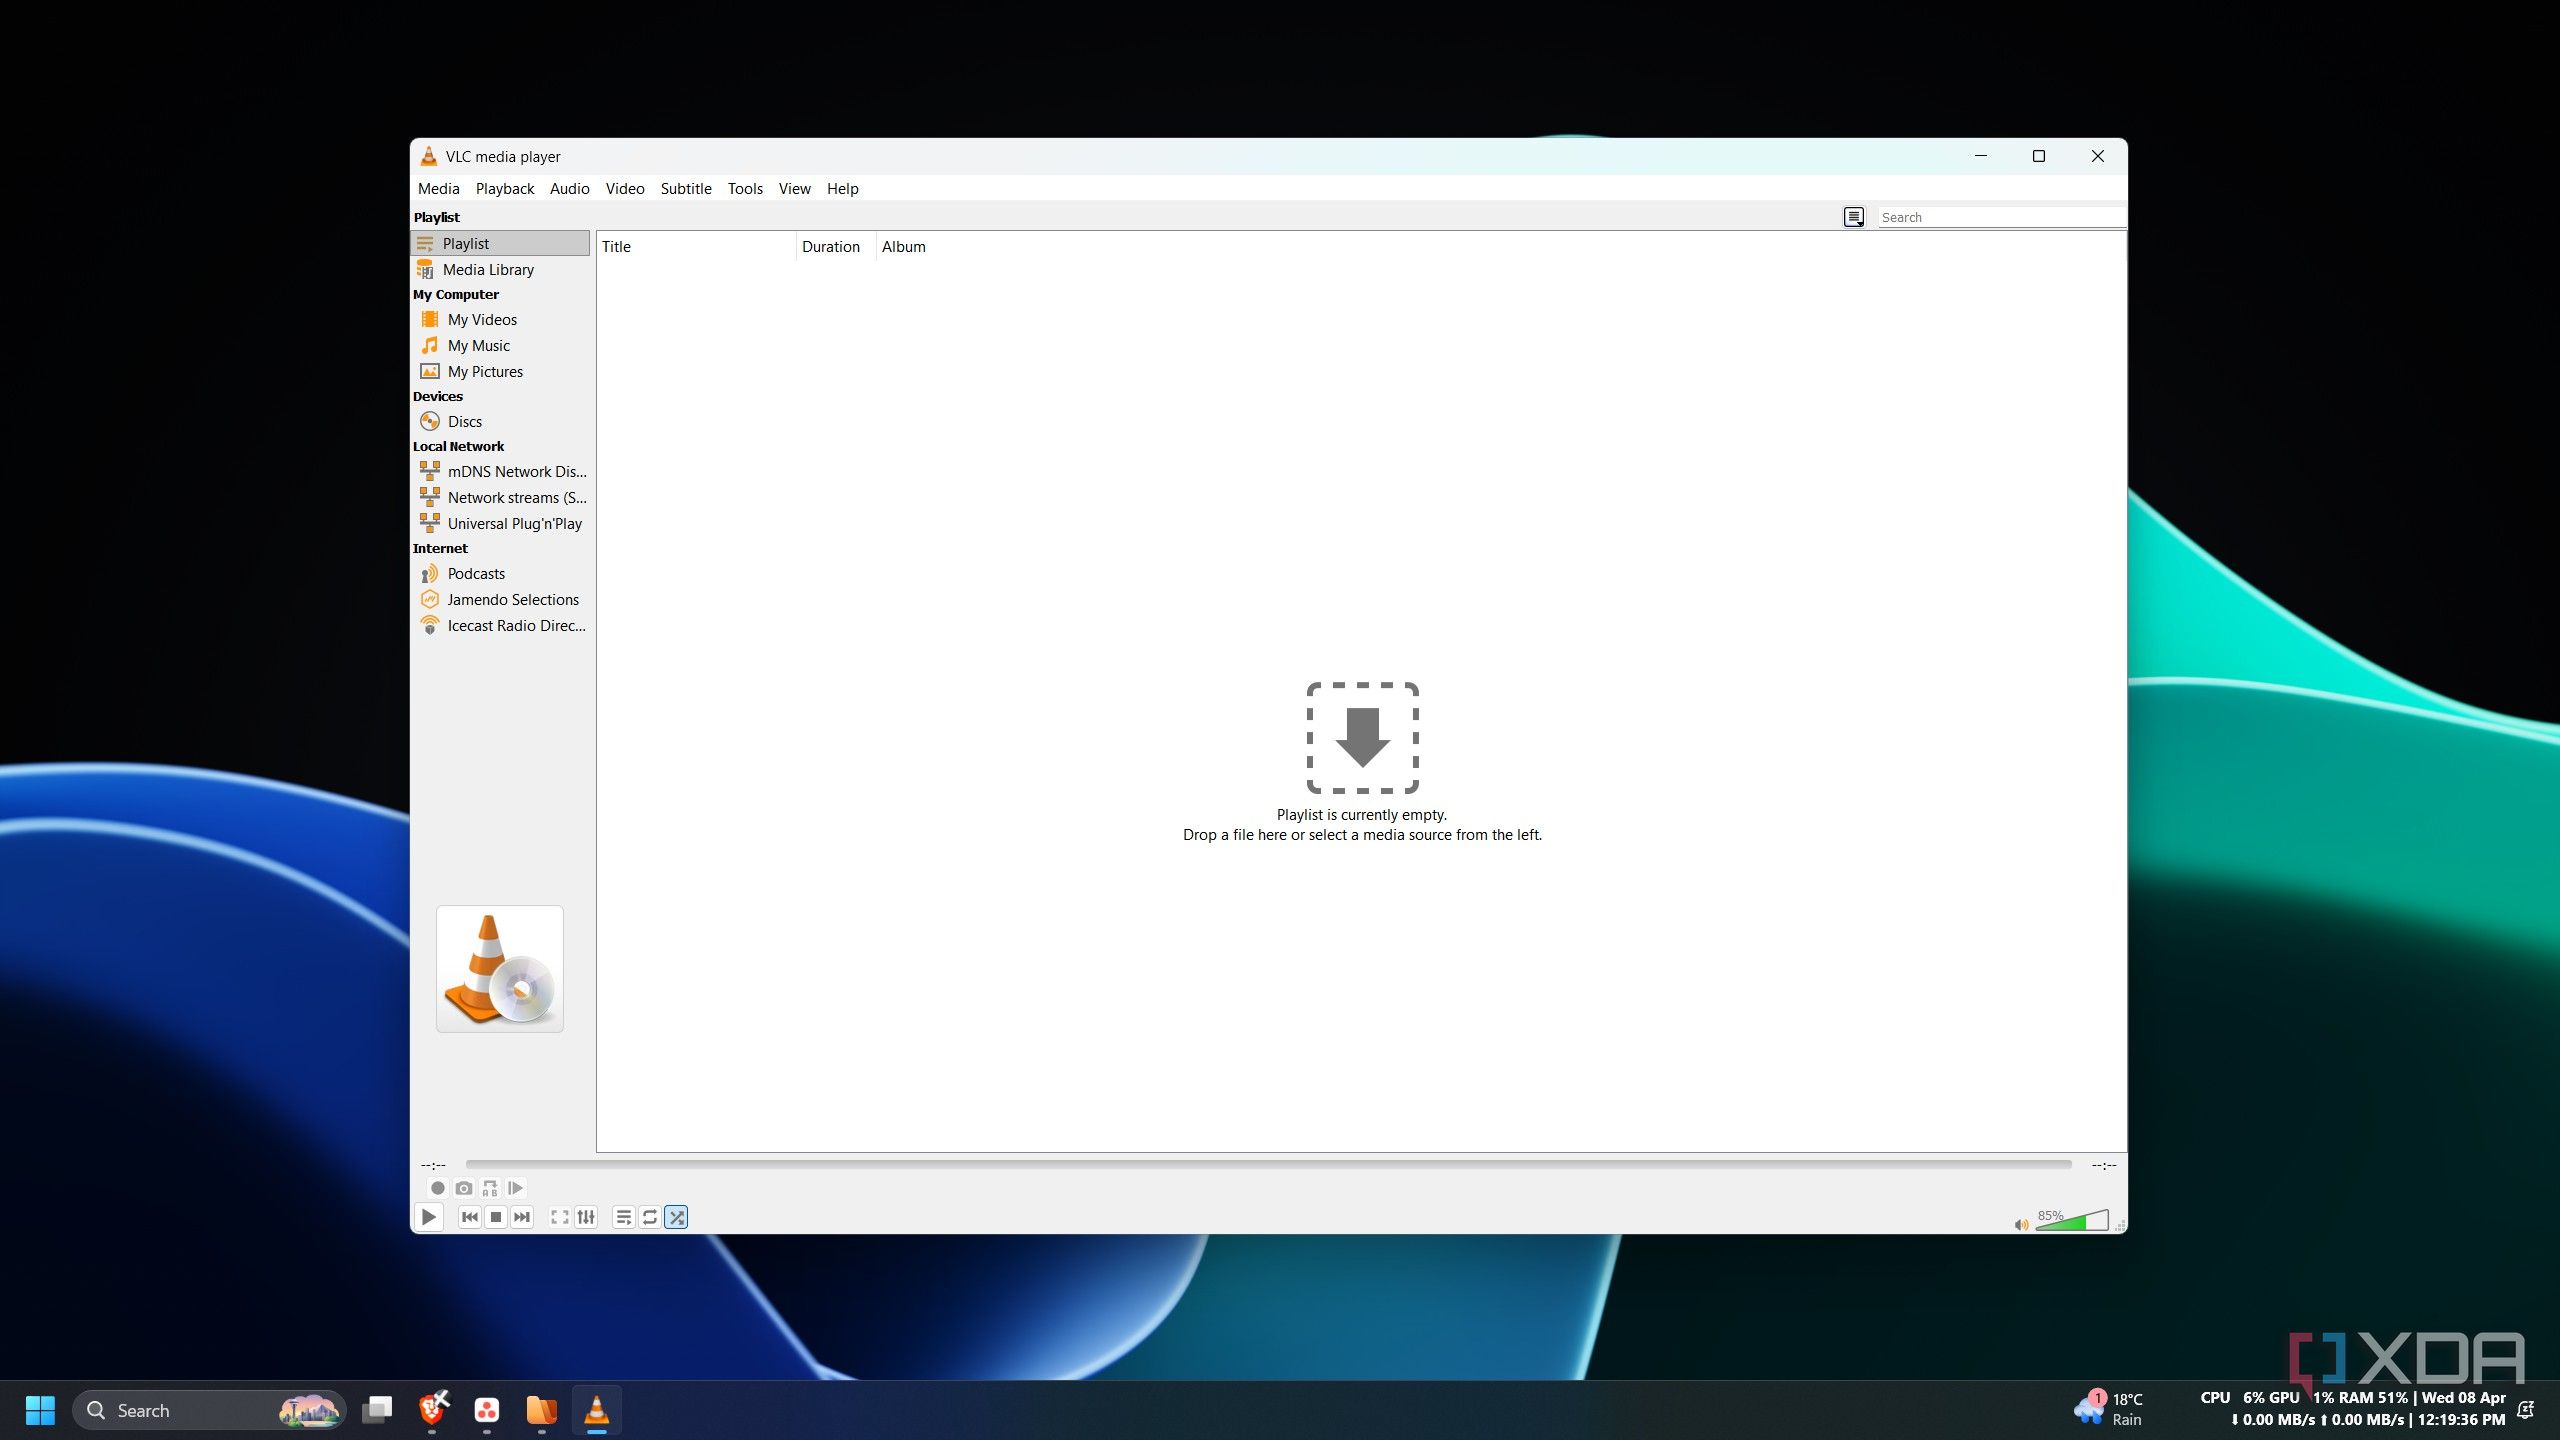The height and width of the screenshot is (1440, 2560).
Task: Open Jamendo Selections
Action: point(500,599)
